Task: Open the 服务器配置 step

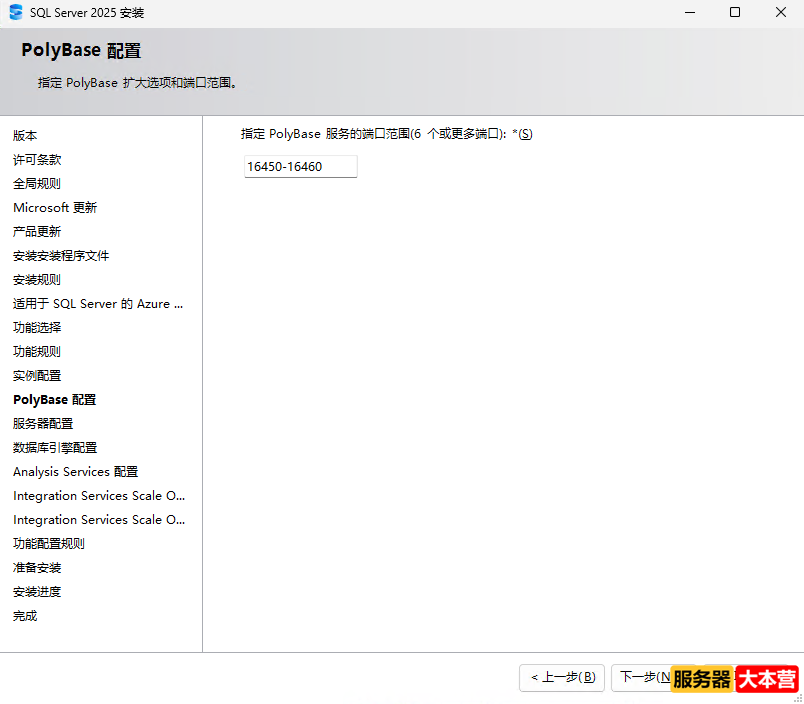Action: pyautogui.click(x=42, y=423)
